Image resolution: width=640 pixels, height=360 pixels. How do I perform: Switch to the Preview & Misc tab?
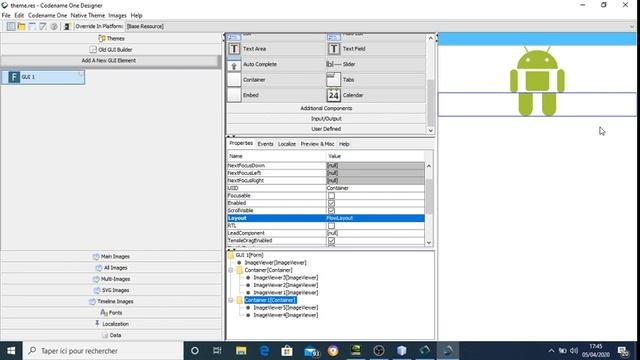coord(317,144)
